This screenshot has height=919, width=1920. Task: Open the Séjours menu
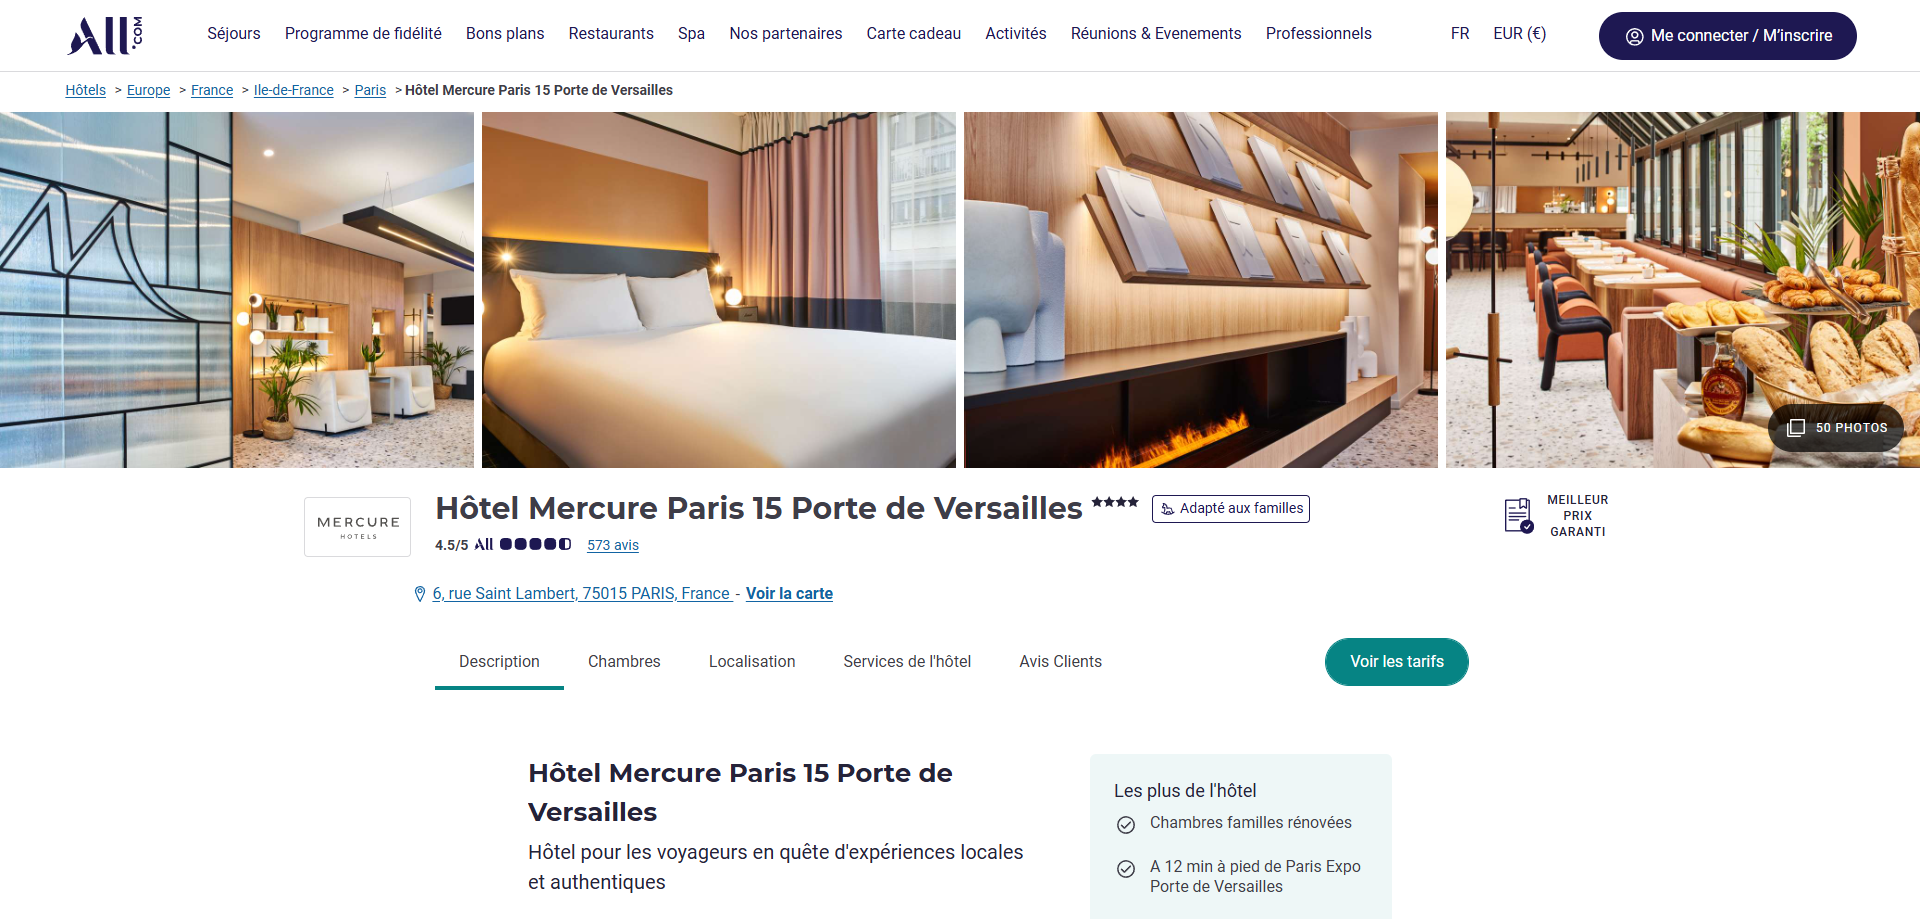(234, 34)
